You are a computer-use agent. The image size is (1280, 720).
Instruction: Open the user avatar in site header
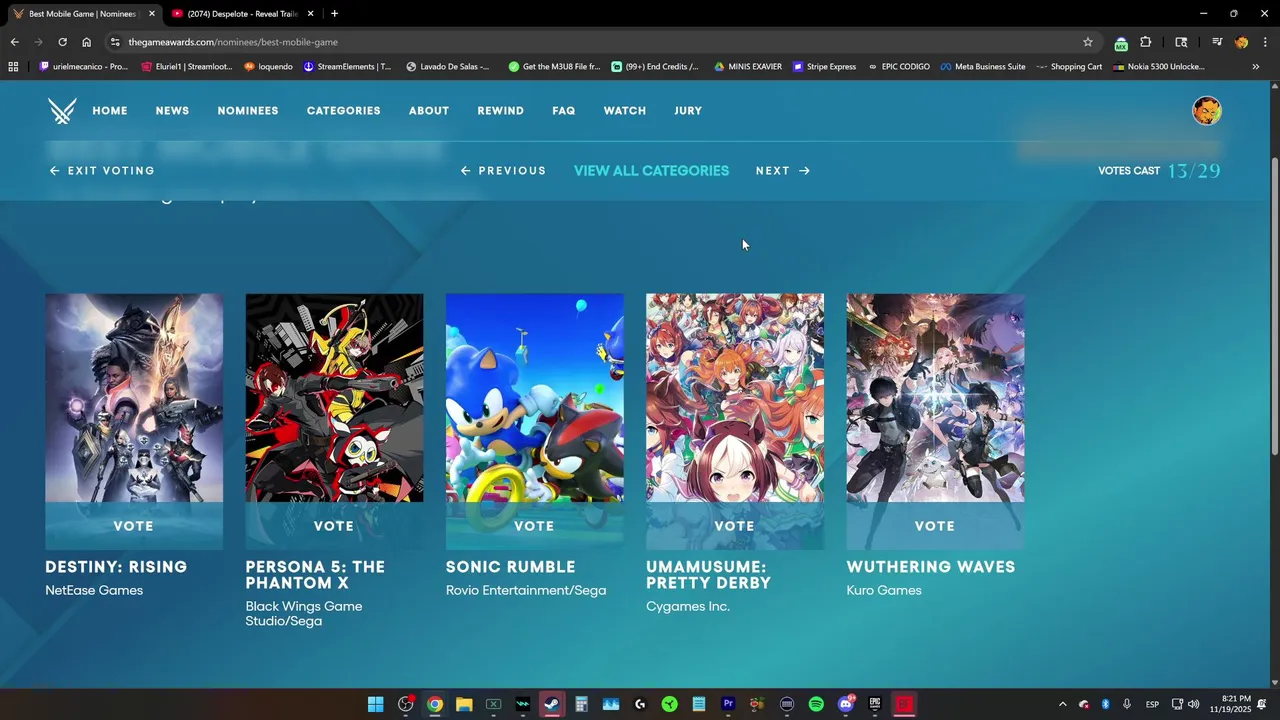click(x=1207, y=111)
